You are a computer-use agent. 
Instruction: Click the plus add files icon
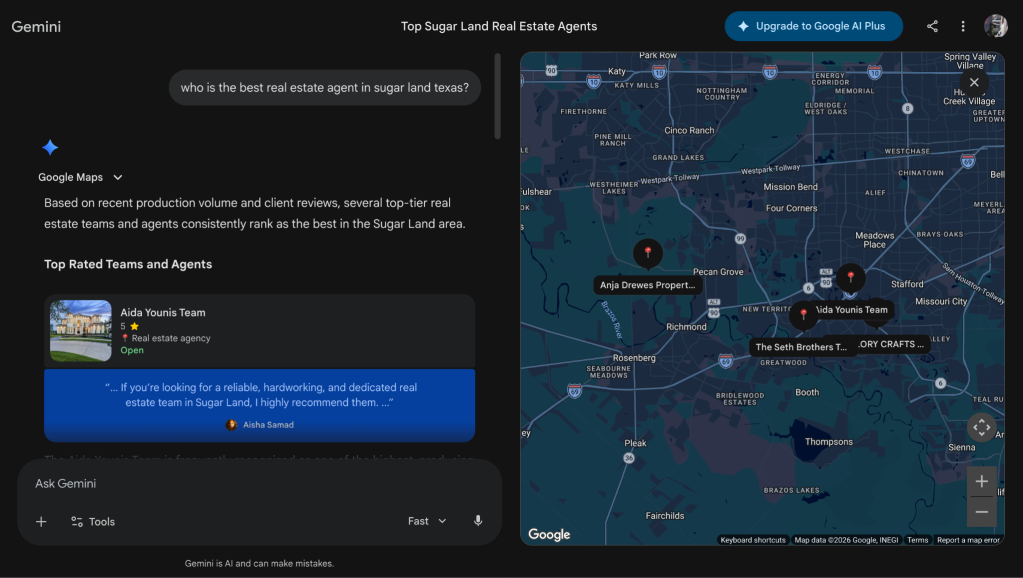(x=41, y=521)
